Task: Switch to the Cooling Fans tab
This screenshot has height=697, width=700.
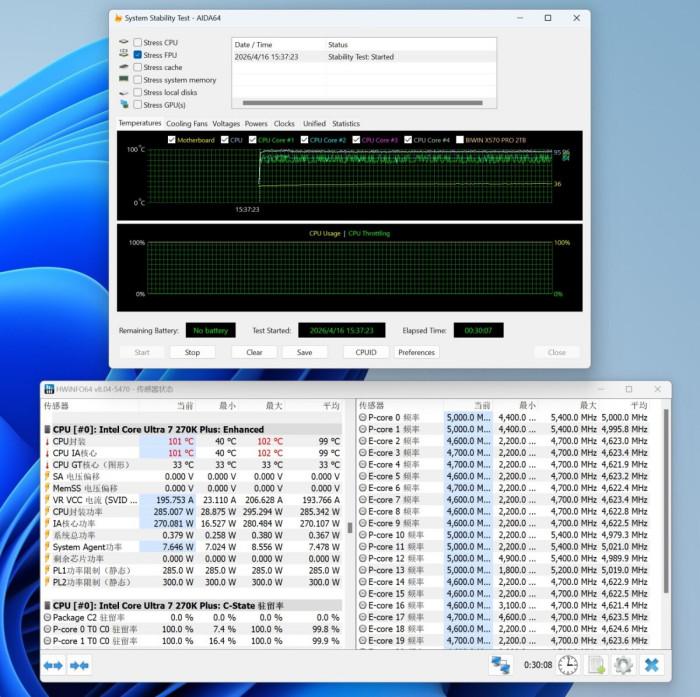Action: (x=187, y=124)
